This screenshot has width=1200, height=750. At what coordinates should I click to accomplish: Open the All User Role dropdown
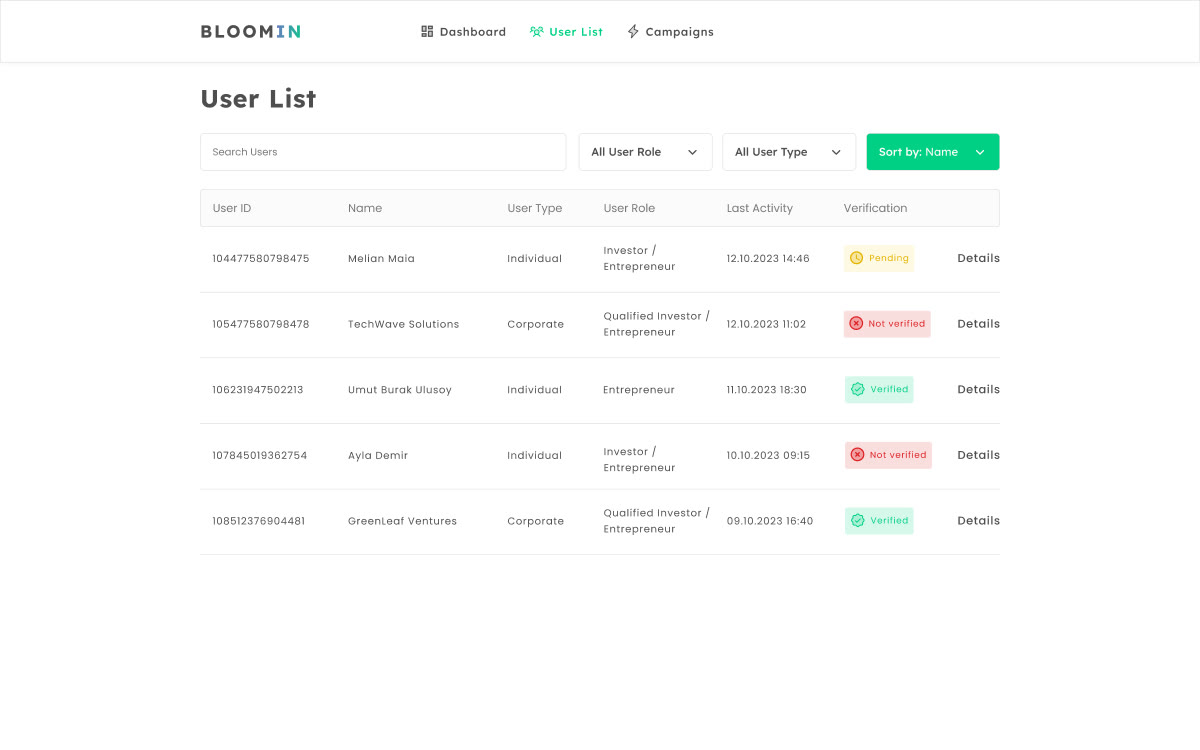pos(645,152)
